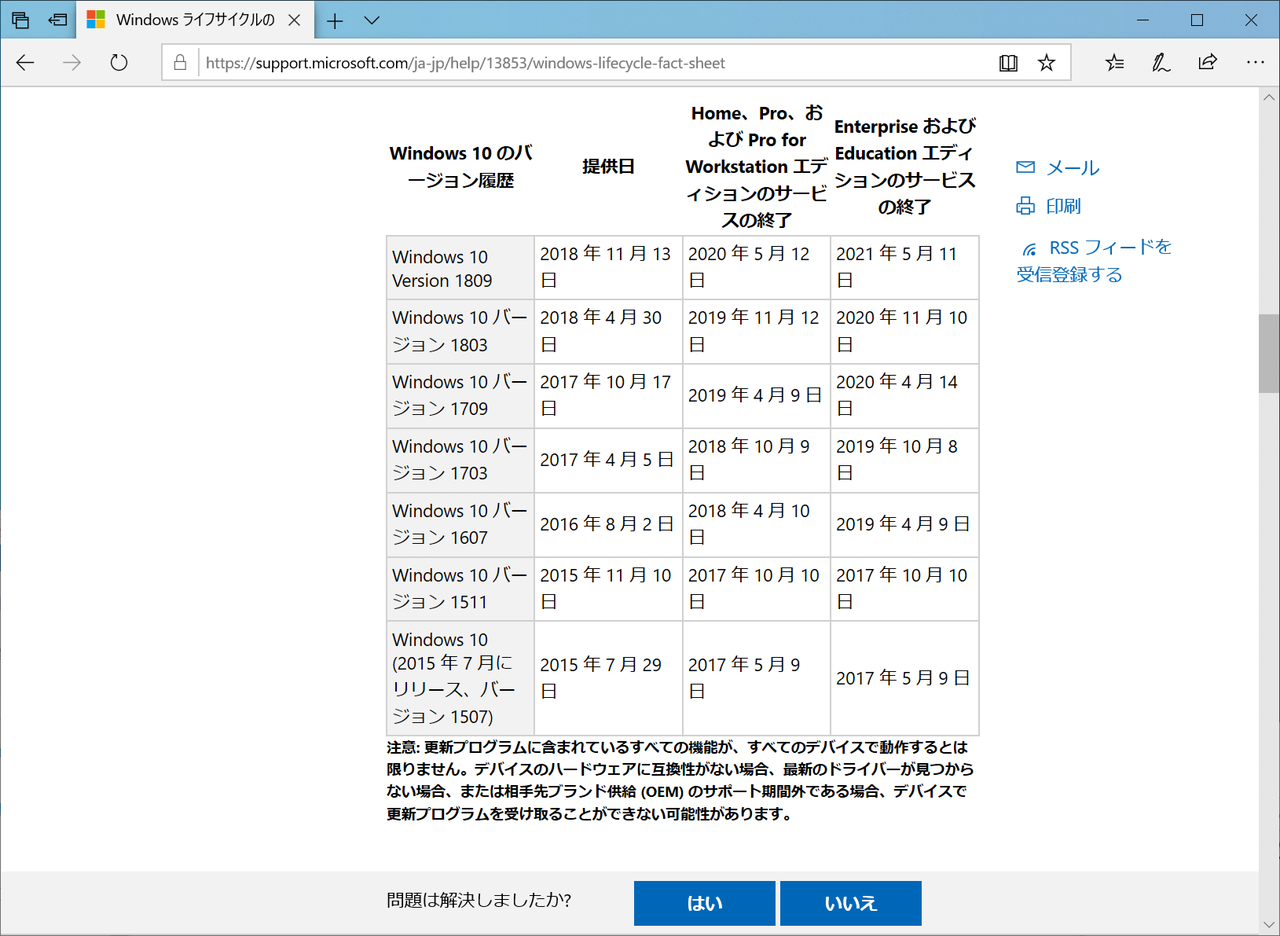This screenshot has width=1280, height=936.
Task: Click the 2020 年 4 月 14 日 cell
Action: (x=904, y=395)
